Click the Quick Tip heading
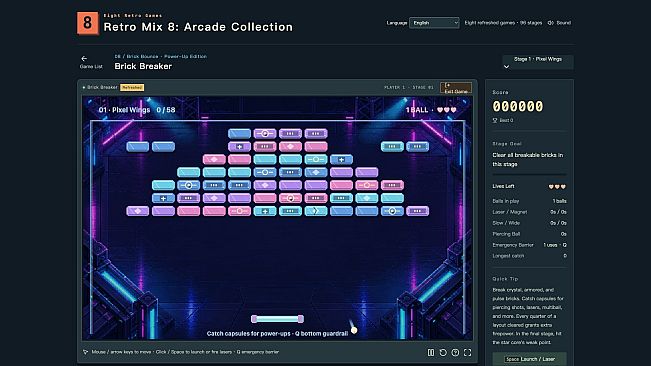This screenshot has height=366, width=651. tap(505, 279)
